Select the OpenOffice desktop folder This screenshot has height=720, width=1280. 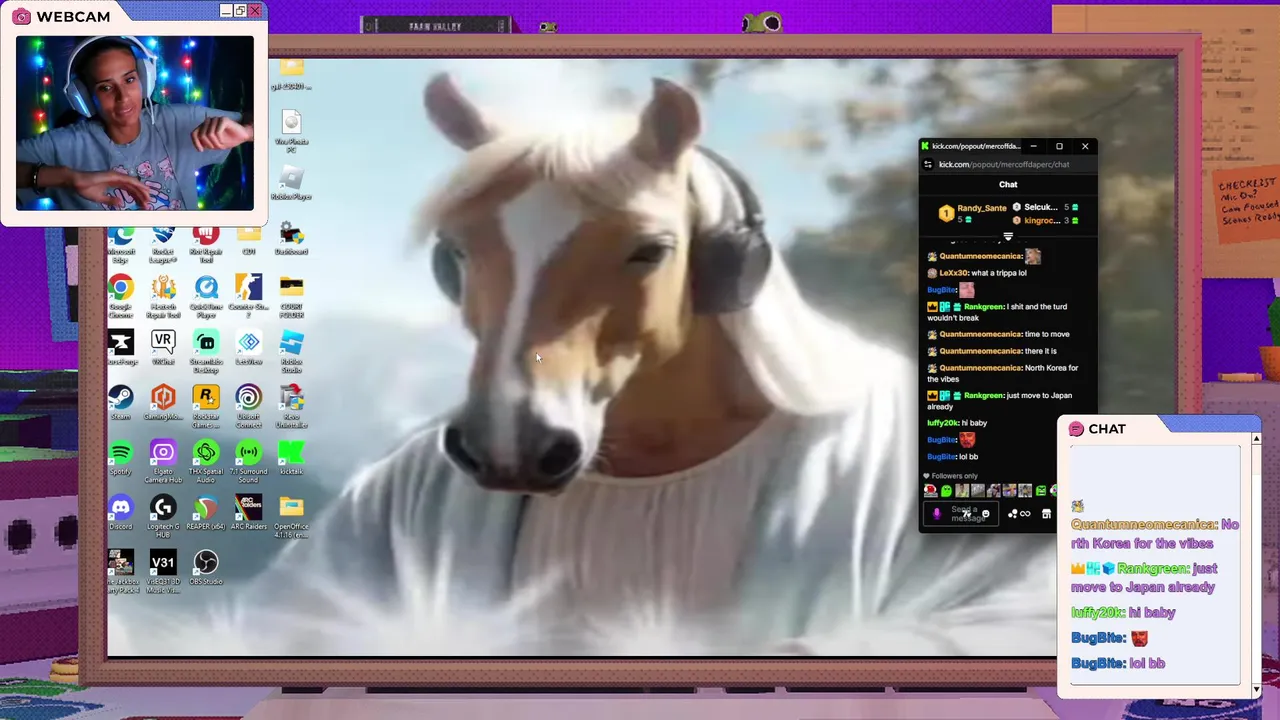[x=291, y=517]
